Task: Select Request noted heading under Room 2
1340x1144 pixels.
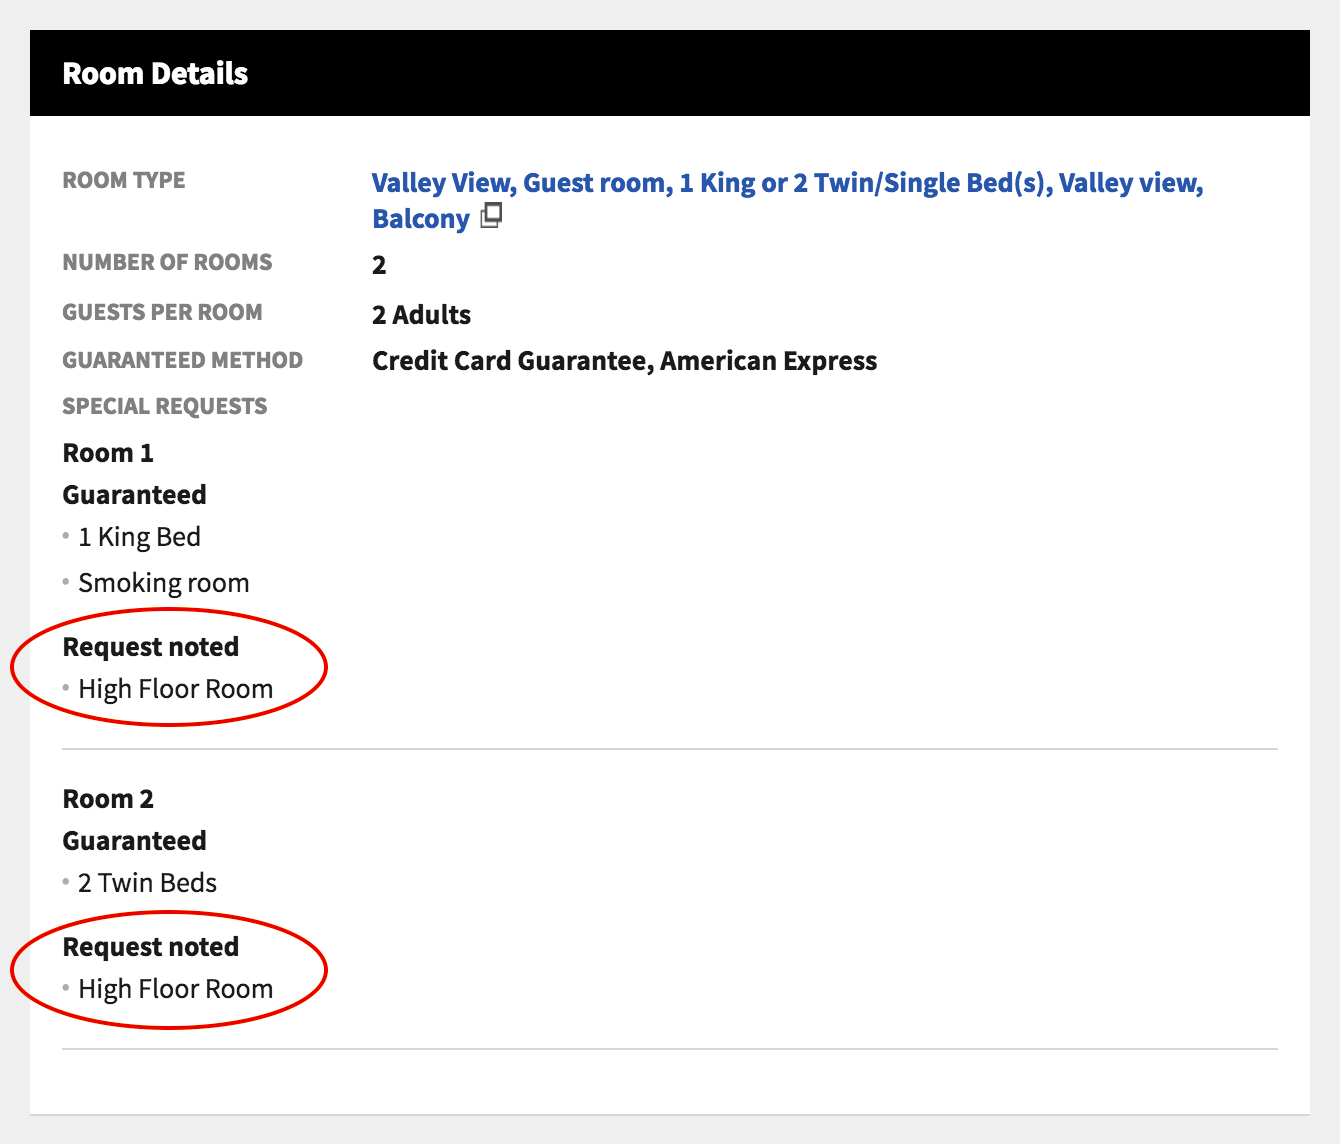Action: coord(151,947)
